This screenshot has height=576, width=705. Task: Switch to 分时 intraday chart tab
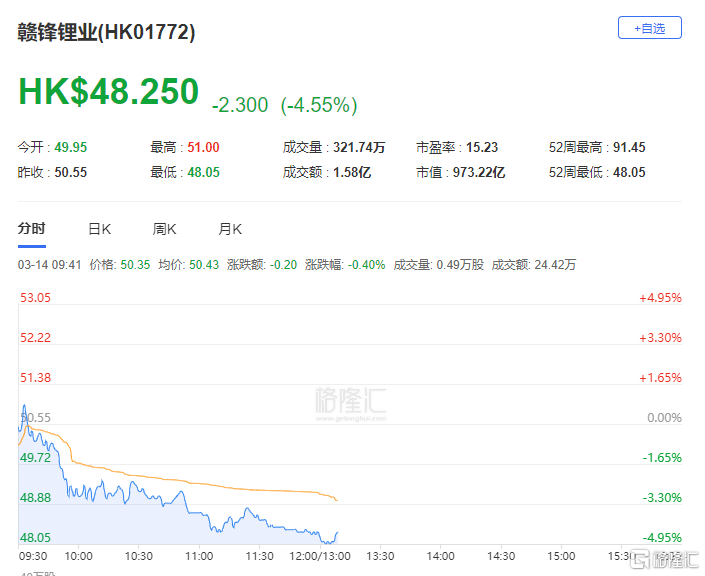coord(31,228)
